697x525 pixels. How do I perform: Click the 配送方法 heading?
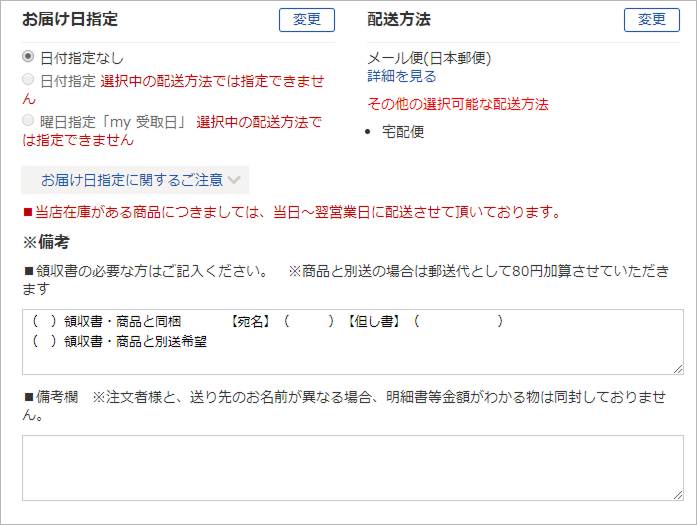point(399,19)
